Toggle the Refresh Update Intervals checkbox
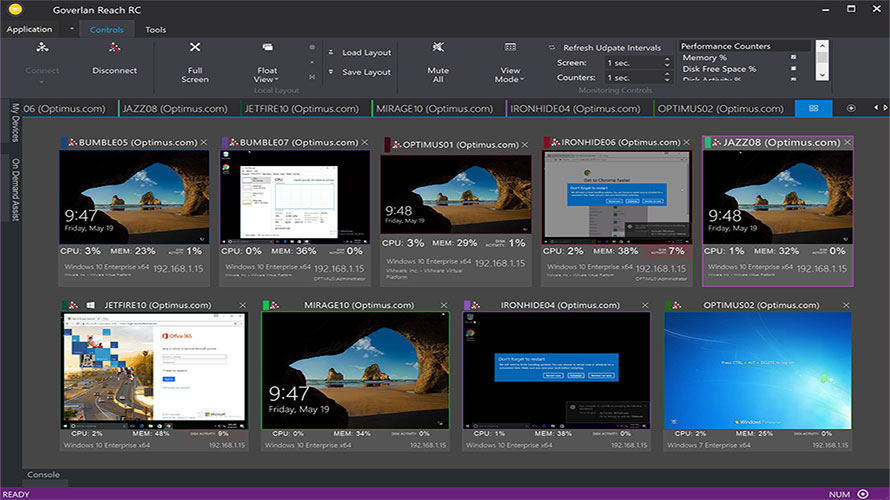890x500 pixels. point(552,48)
